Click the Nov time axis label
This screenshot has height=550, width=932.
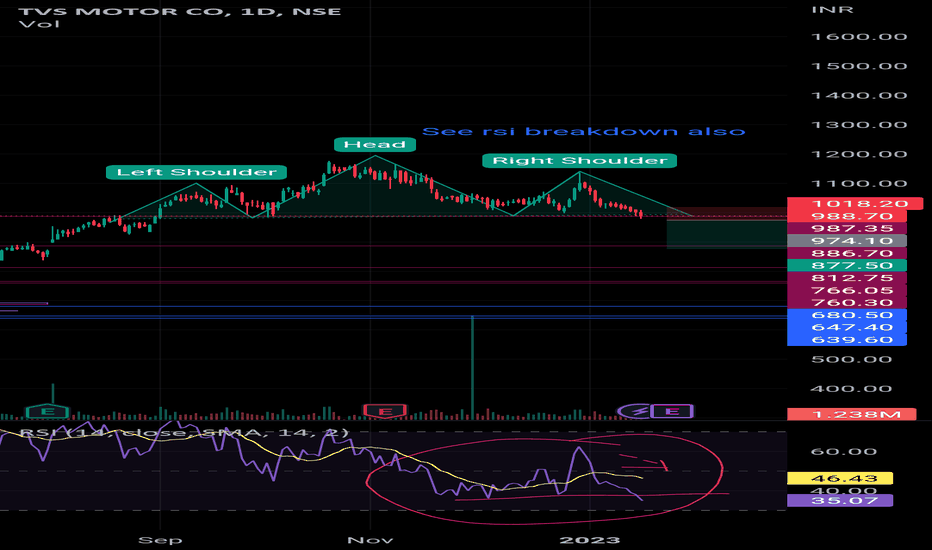pos(370,540)
